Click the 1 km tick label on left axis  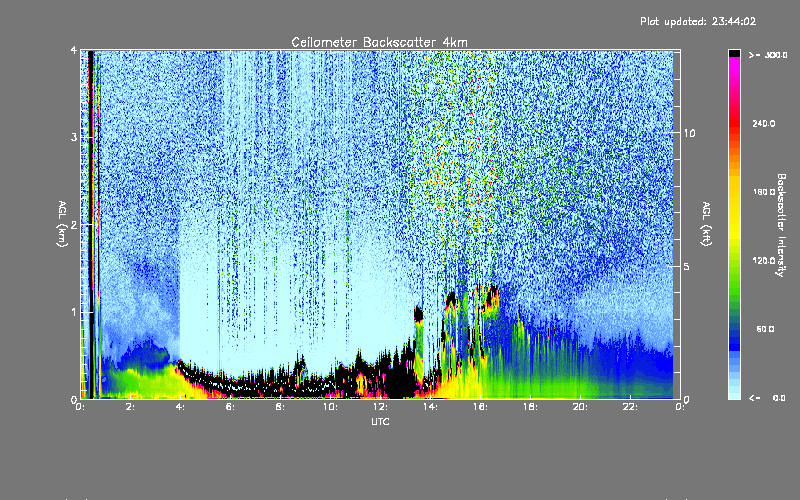pos(74,312)
